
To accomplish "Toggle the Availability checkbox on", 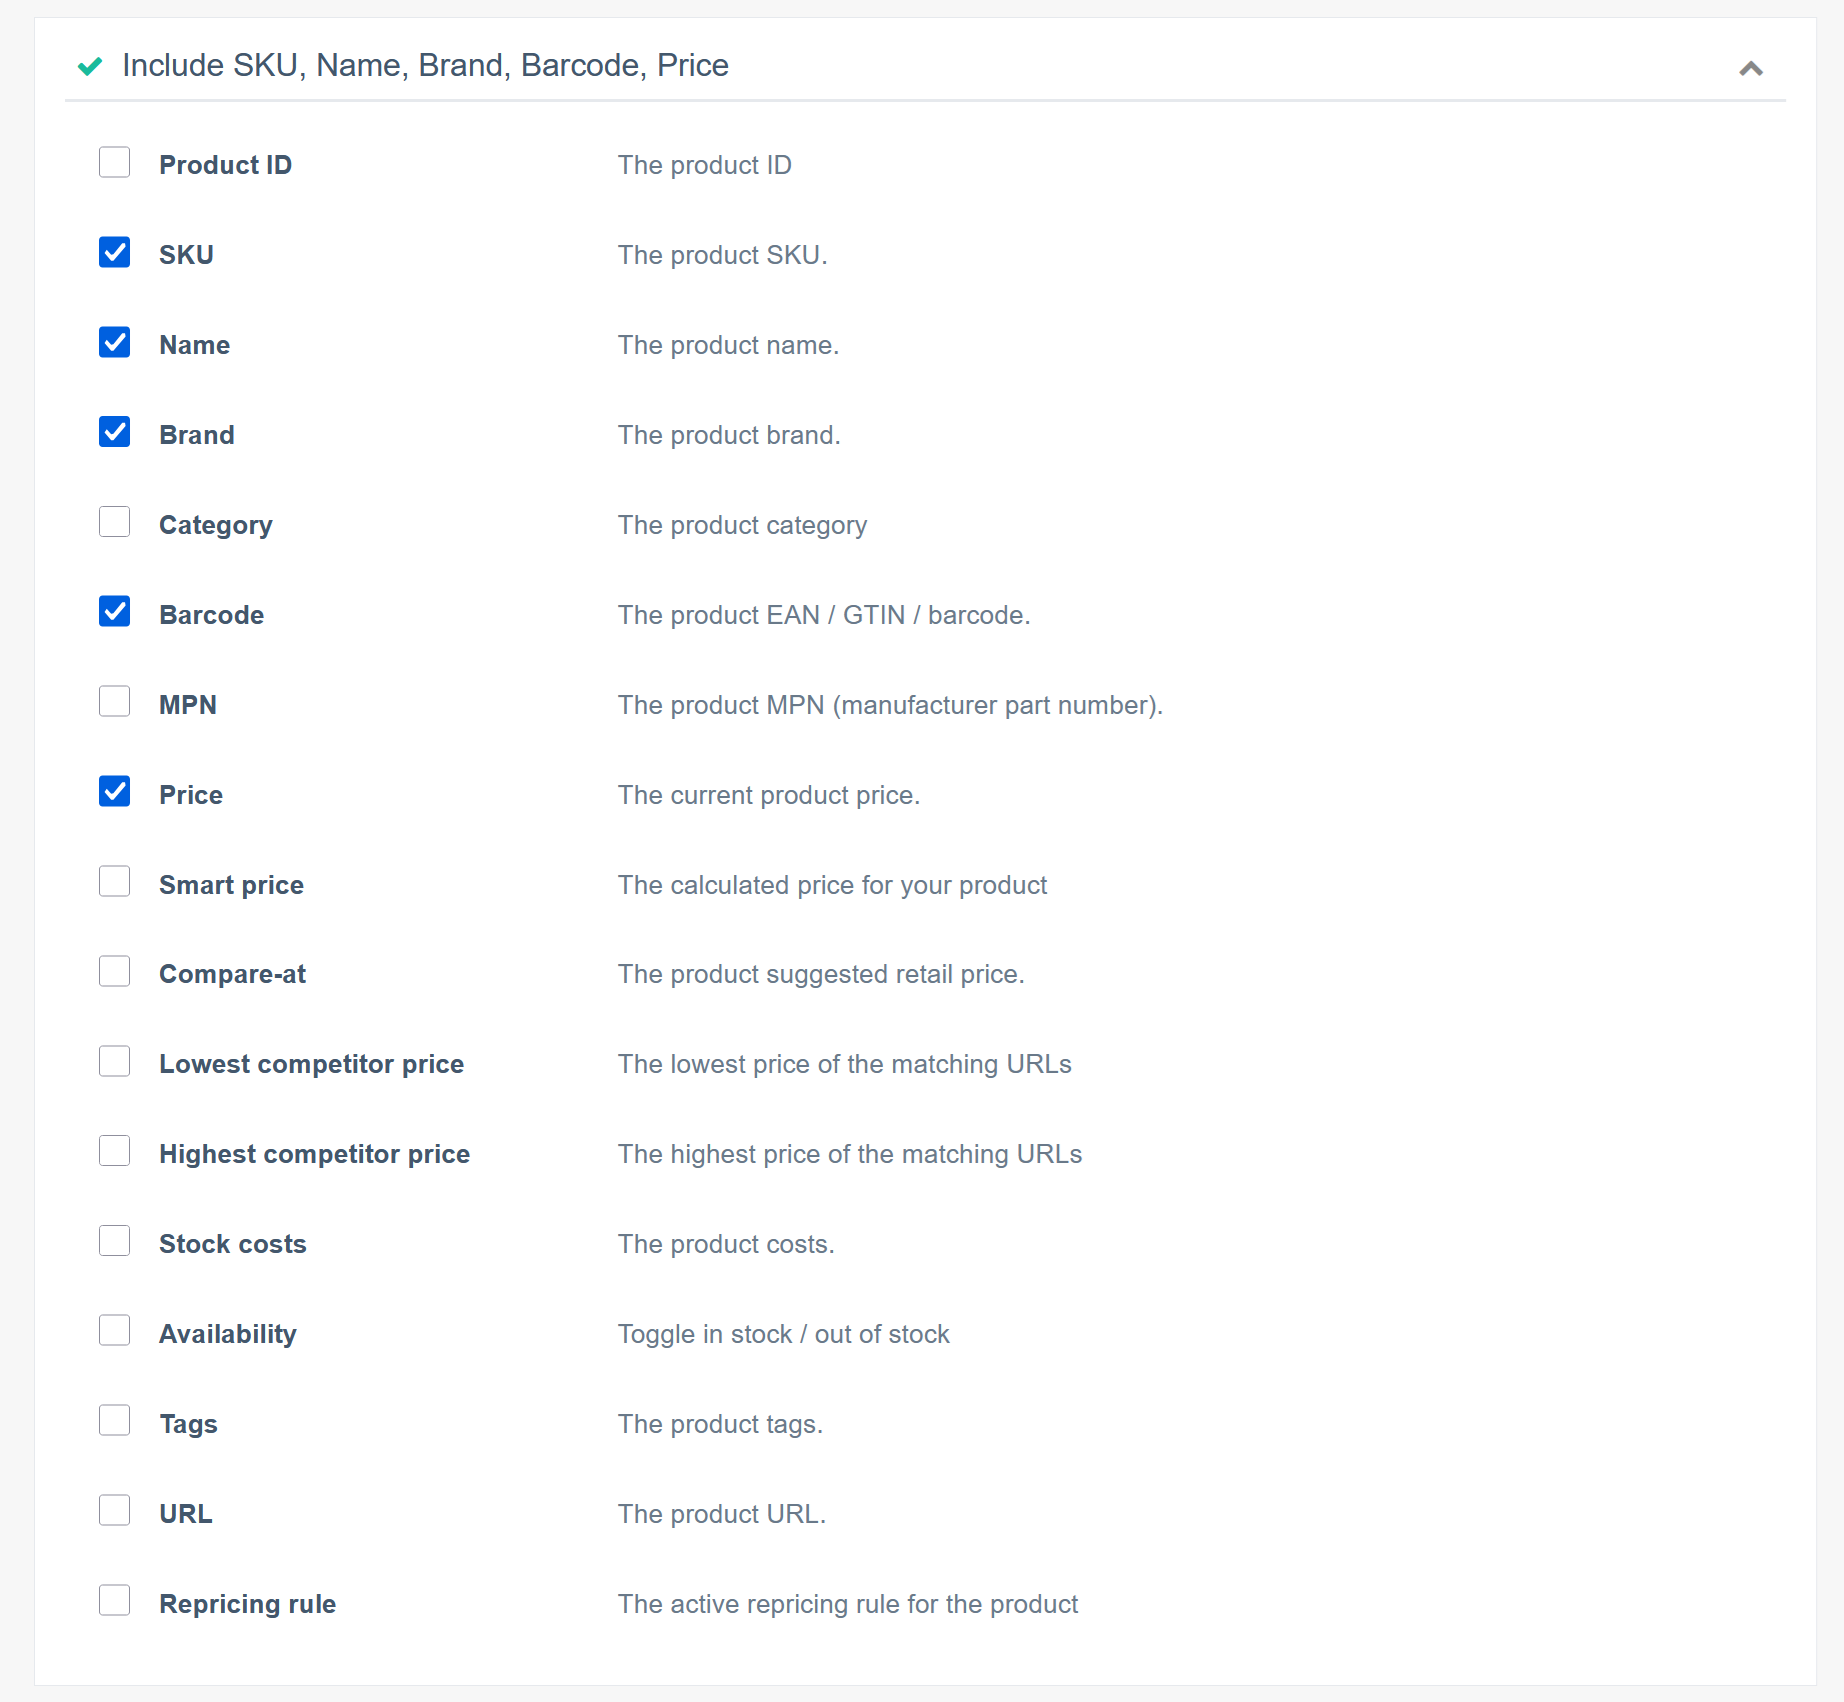I will coord(115,1330).
